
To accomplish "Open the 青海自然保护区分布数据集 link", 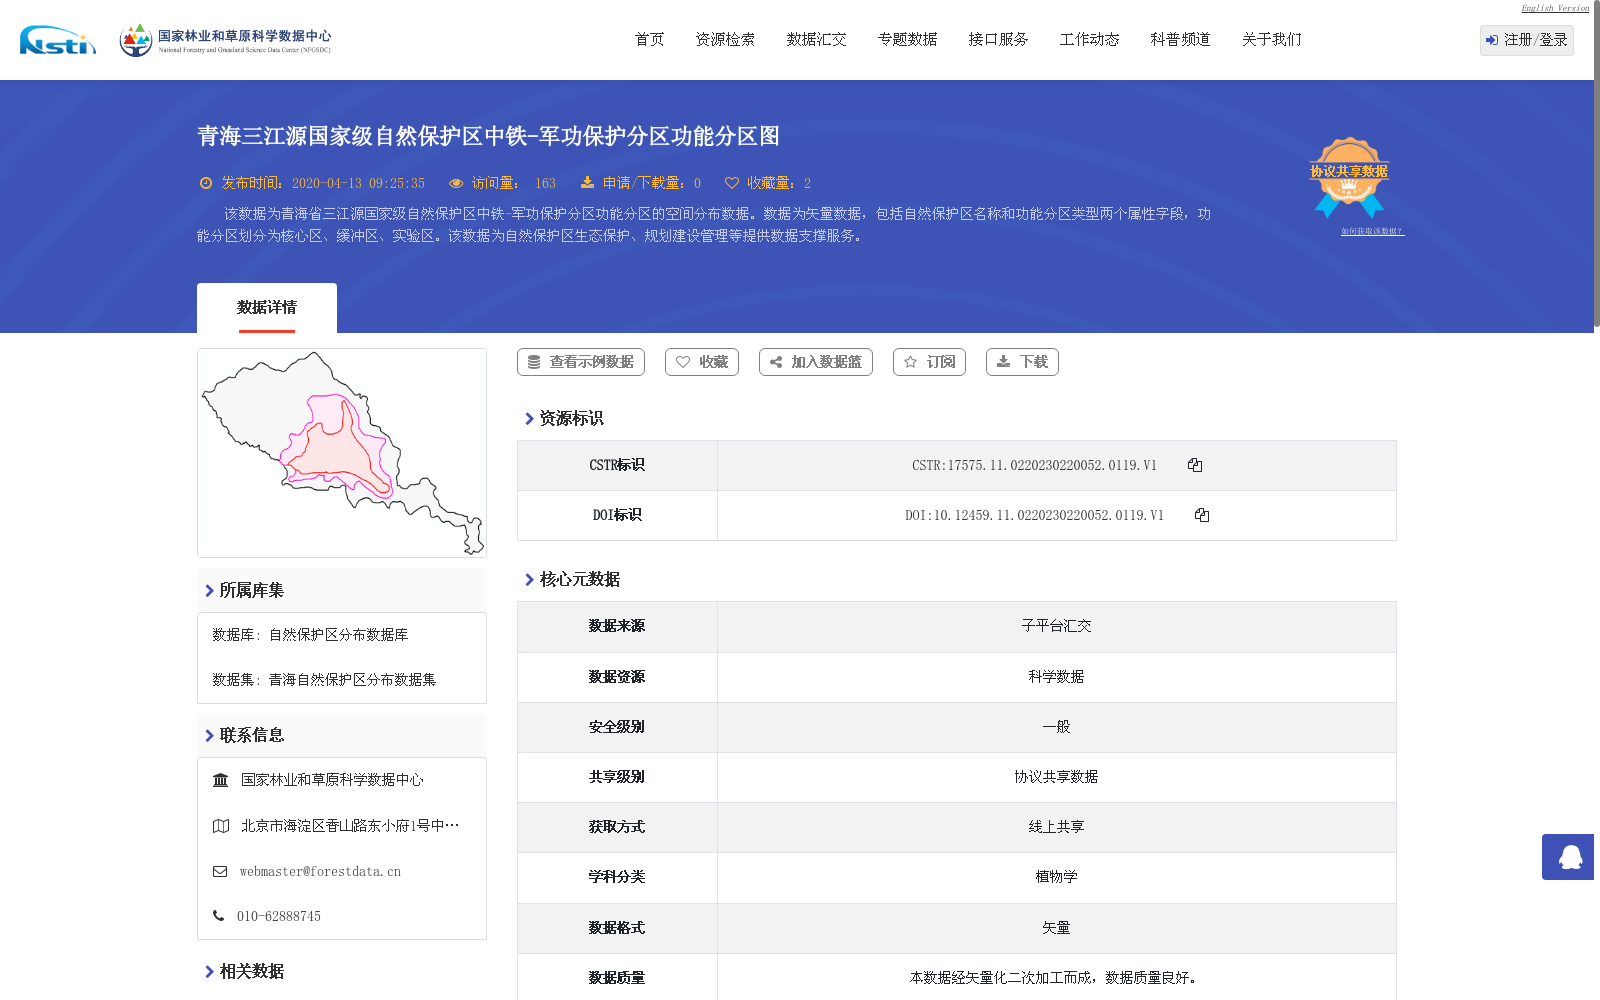I will pyautogui.click(x=352, y=680).
